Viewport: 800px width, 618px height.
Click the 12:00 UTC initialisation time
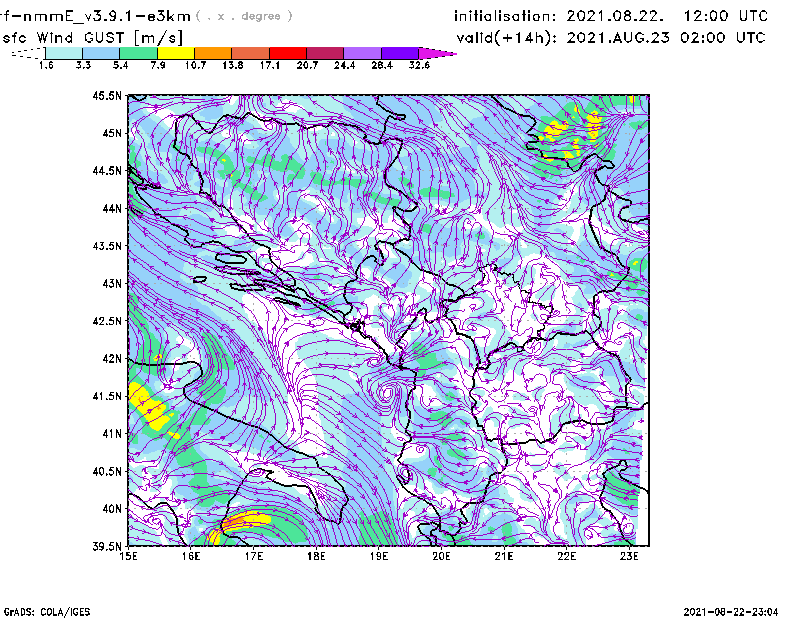click(726, 16)
